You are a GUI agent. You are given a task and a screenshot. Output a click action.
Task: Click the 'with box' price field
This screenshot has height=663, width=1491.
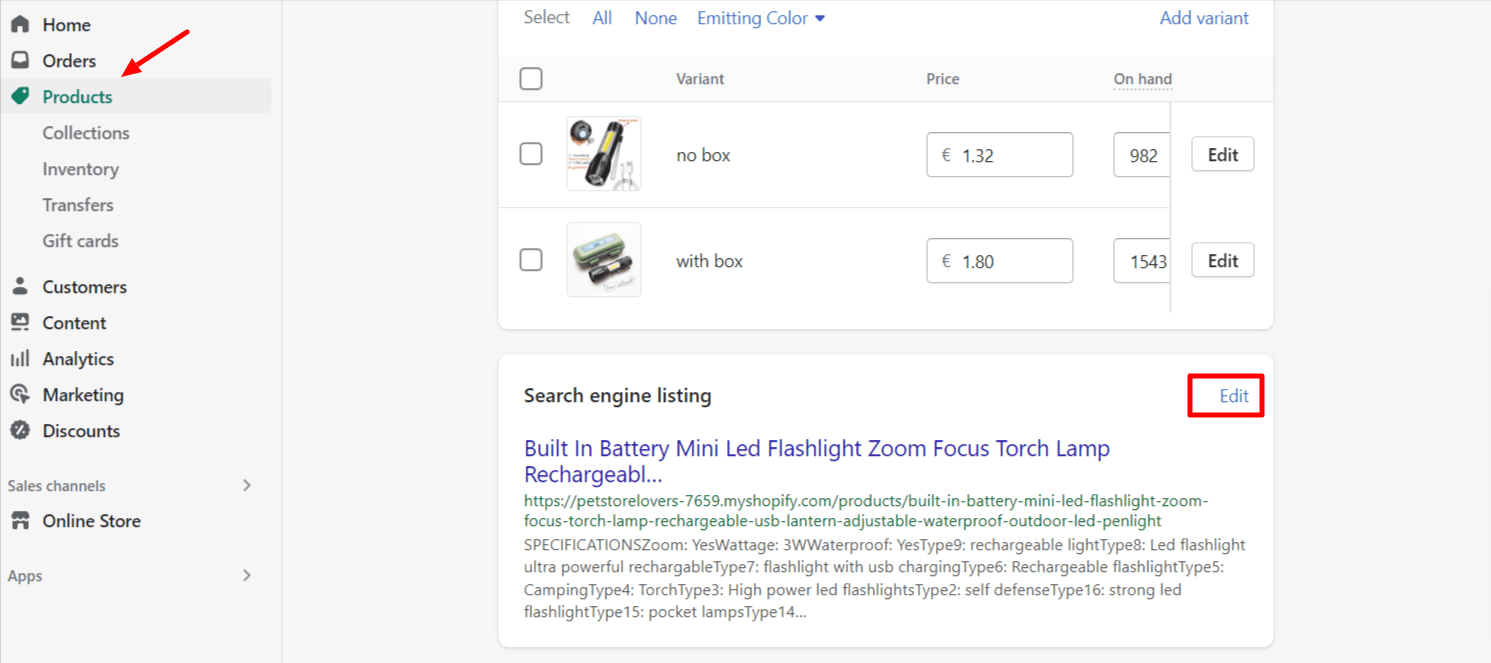tap(1000, 261)
